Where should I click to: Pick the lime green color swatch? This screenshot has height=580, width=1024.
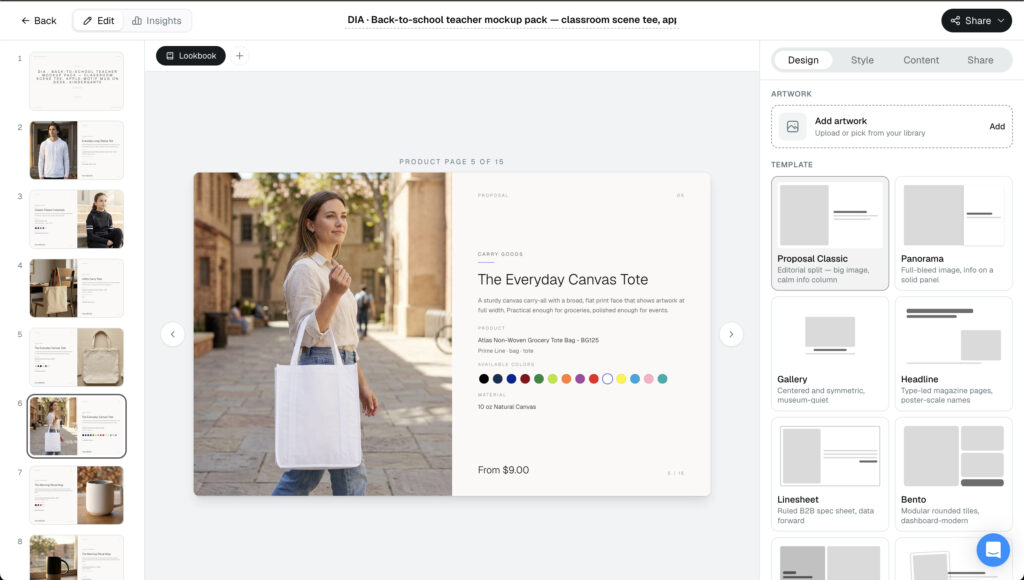click(552, 379)
